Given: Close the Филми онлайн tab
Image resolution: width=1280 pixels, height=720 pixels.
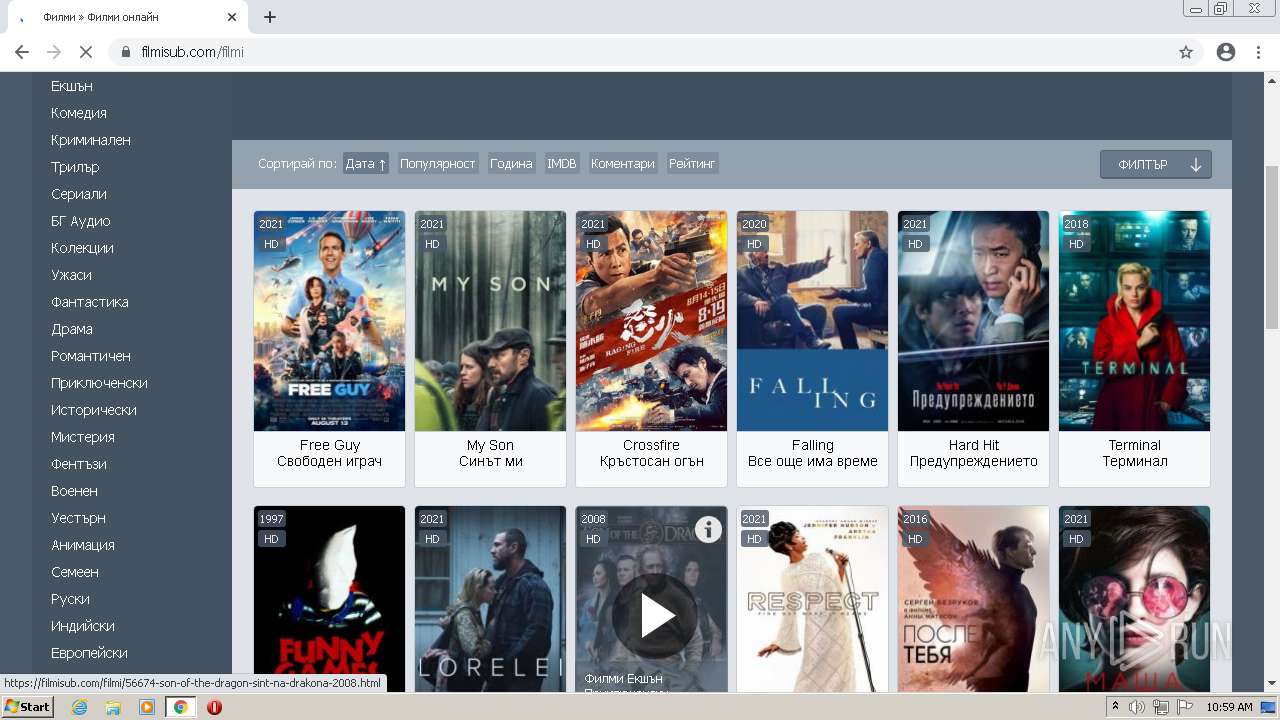Looking at the screenshot, I should (x=232, y=17).
